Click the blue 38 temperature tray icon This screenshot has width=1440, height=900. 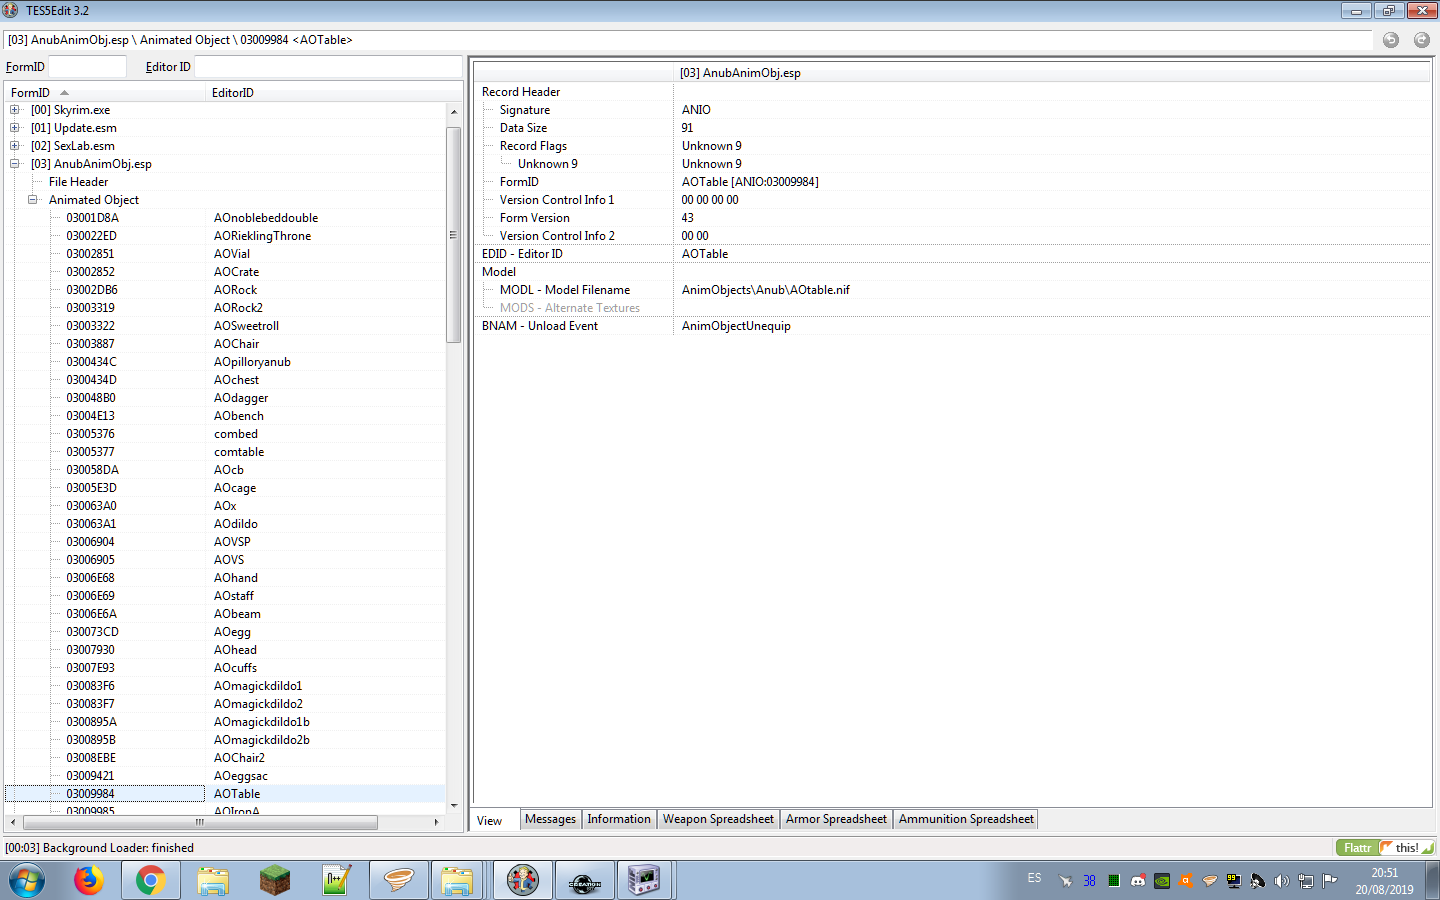[1090, 881]
